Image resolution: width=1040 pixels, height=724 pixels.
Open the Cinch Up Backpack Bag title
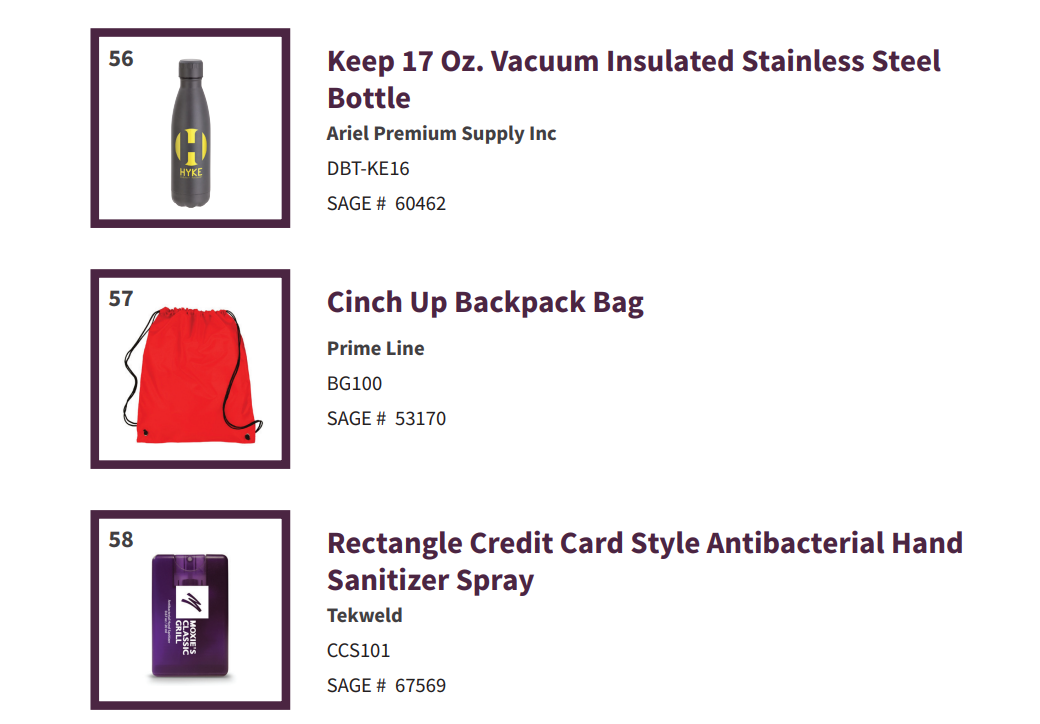(485, 302)
